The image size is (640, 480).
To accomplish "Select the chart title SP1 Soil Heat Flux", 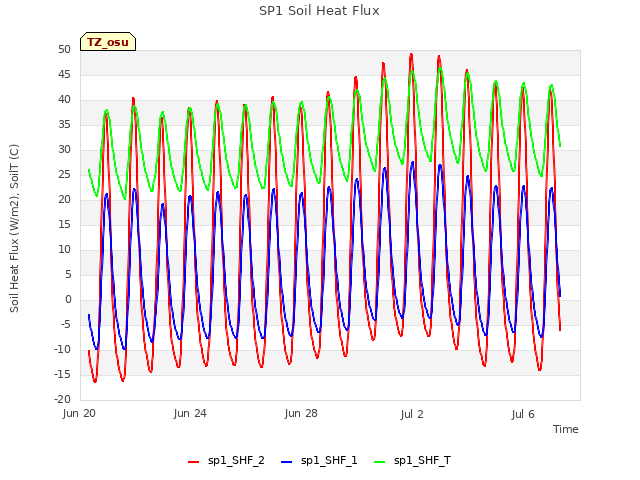I will (319, 11).
